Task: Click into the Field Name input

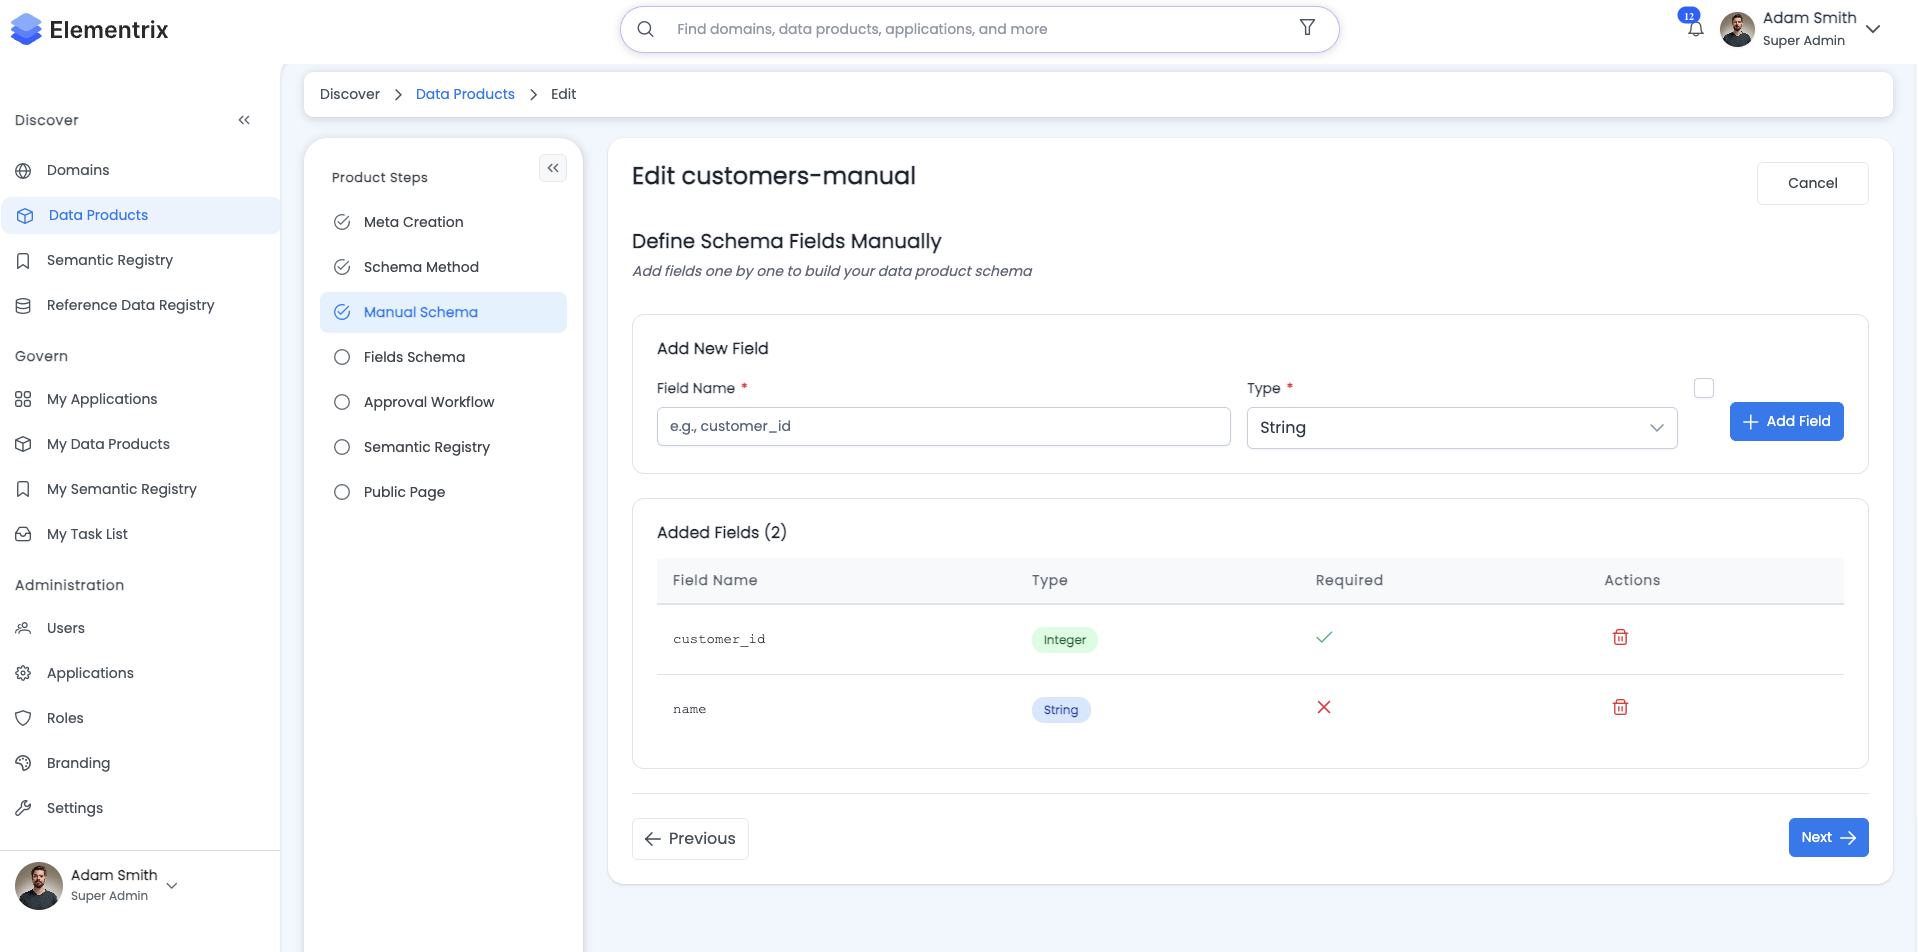Action: pos(943,427)
